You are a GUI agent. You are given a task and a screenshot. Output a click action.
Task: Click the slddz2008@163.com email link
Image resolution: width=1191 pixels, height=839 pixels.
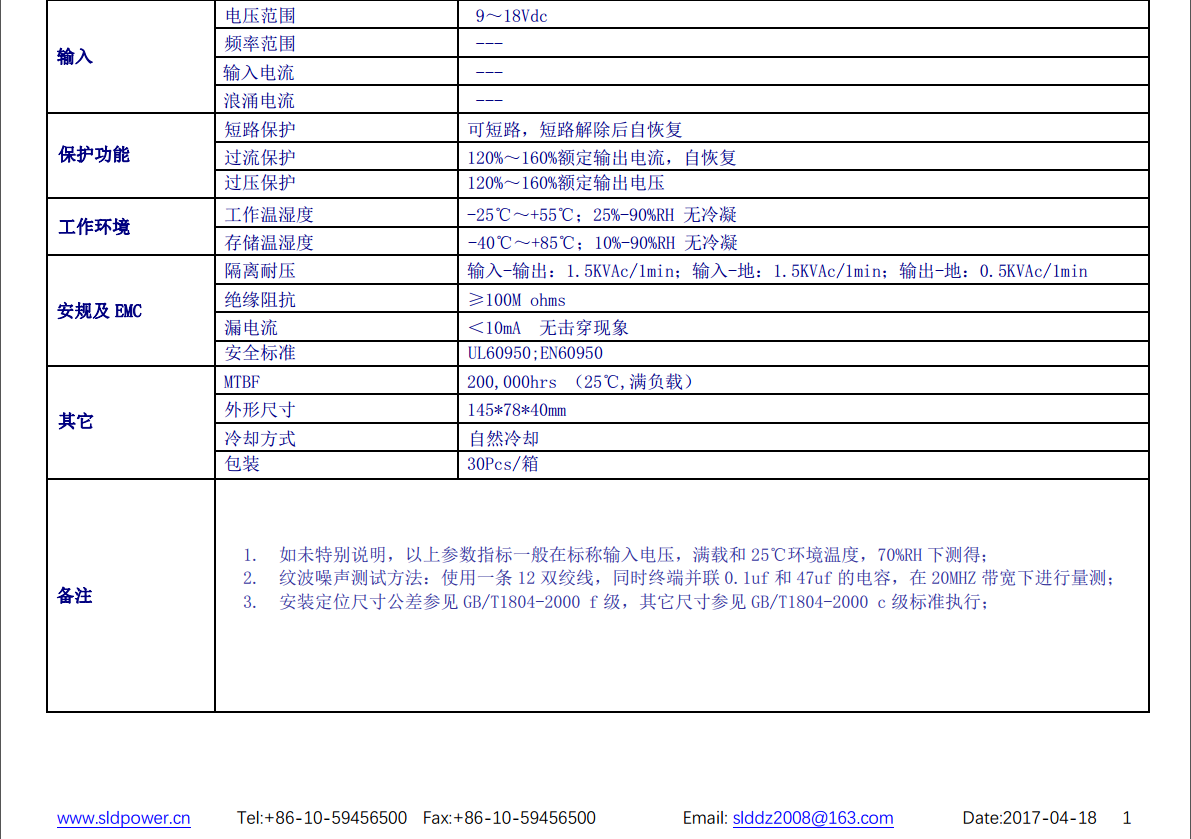[812, 818]
